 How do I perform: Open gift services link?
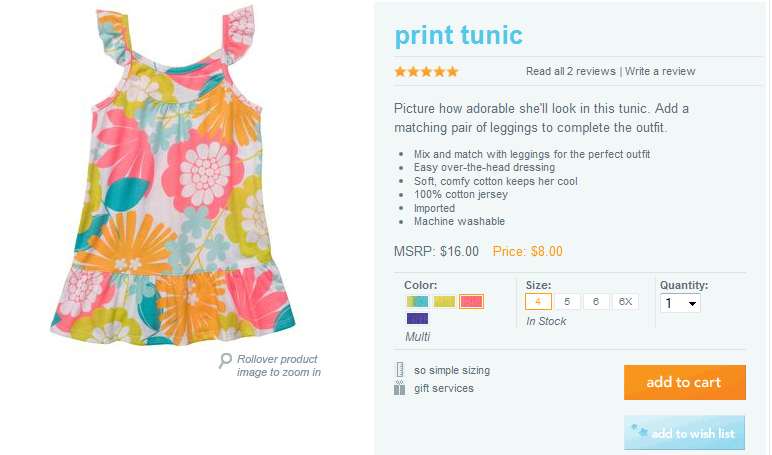[444, 388]
